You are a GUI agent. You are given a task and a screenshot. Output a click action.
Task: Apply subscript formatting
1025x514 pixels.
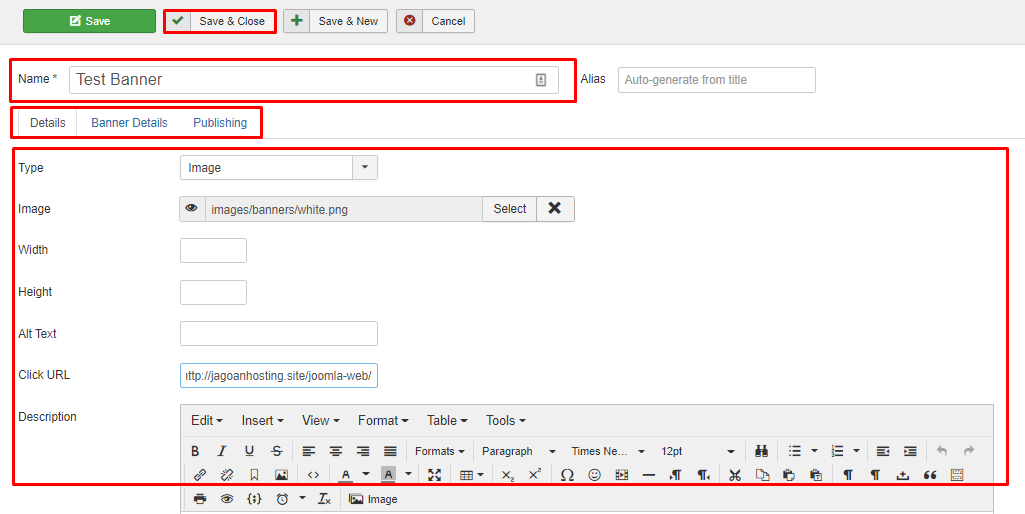pos(508,475)
